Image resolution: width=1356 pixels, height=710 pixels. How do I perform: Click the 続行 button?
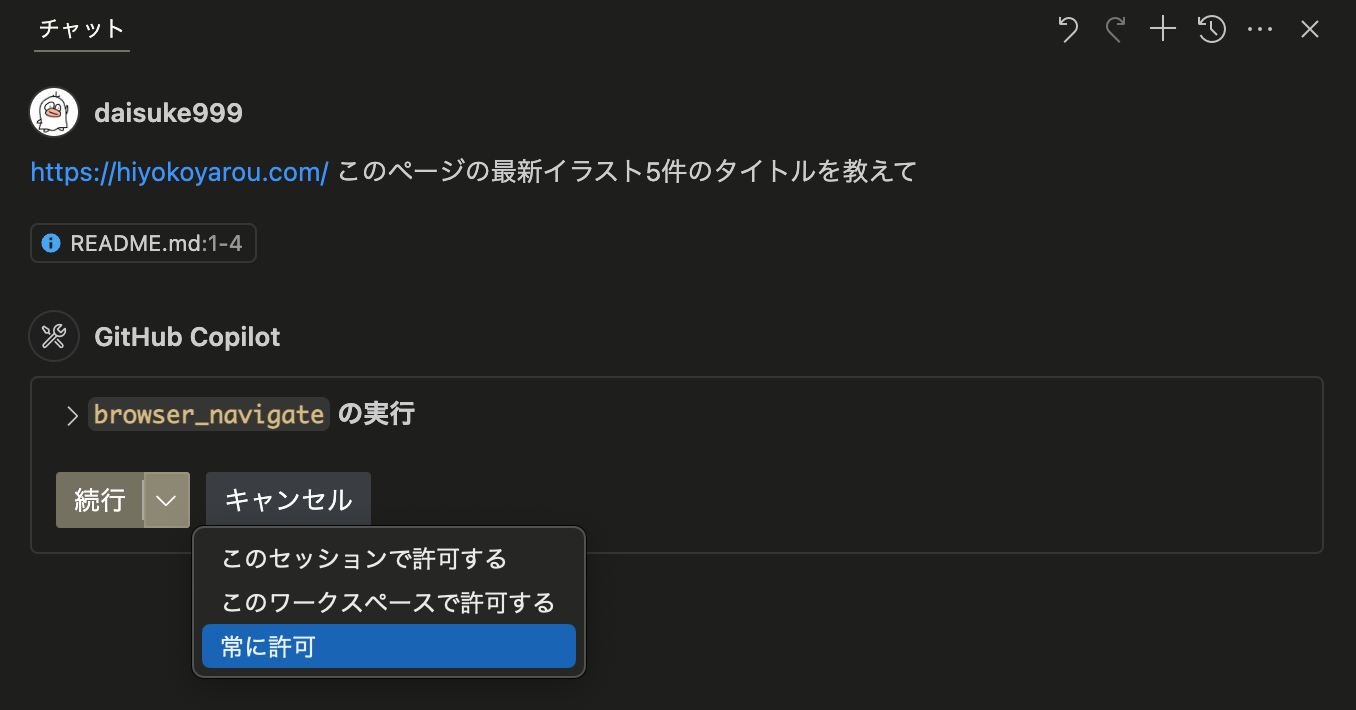tap(99, 499)
